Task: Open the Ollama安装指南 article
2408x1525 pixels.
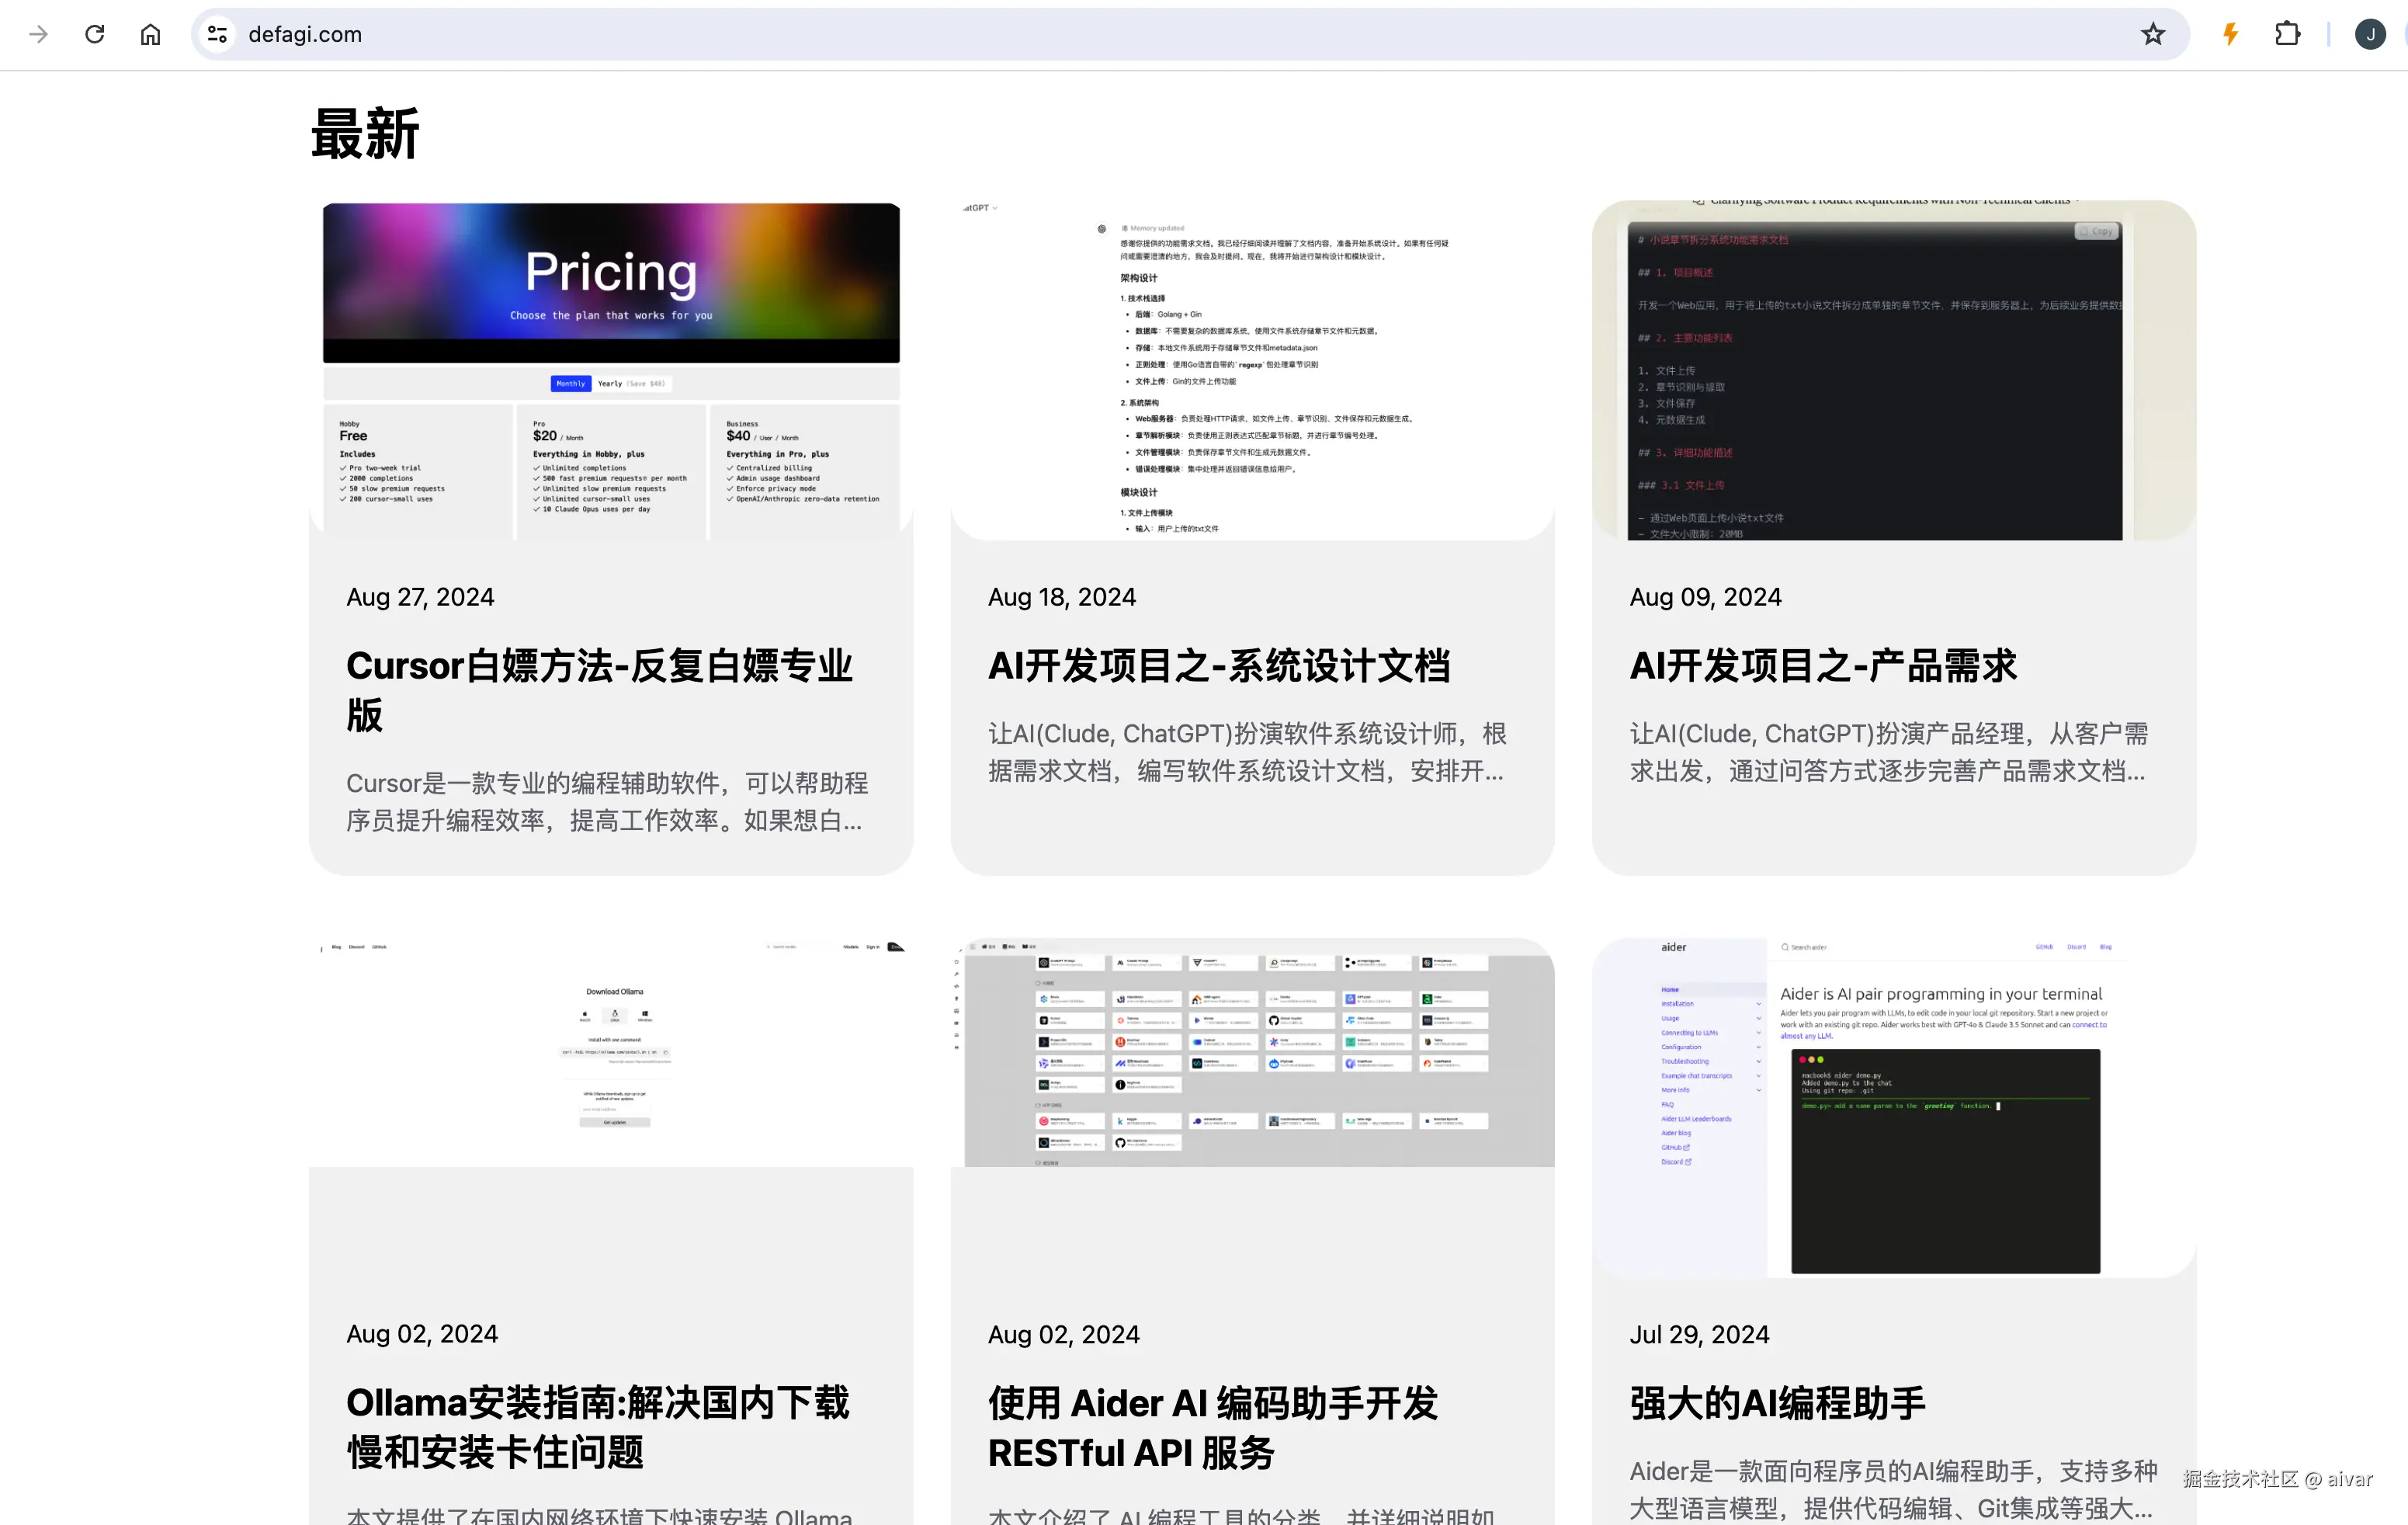Action: pyautogui.click(x=598, y=1427)
